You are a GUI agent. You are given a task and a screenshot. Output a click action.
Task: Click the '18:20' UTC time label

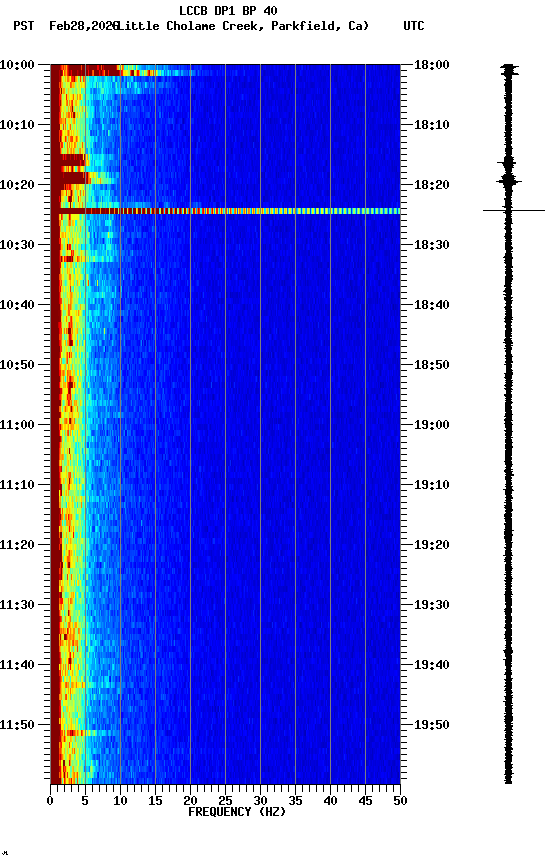432,185
